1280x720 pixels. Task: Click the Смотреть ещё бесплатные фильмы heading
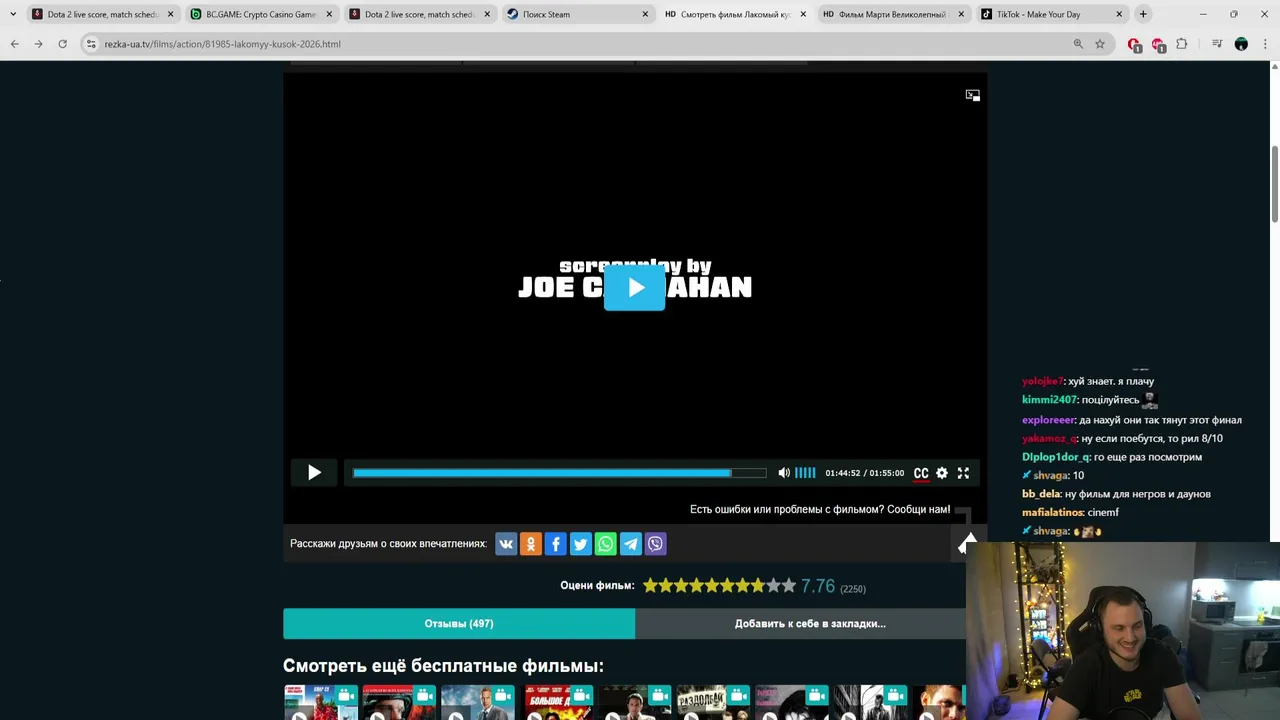[443, 666]
